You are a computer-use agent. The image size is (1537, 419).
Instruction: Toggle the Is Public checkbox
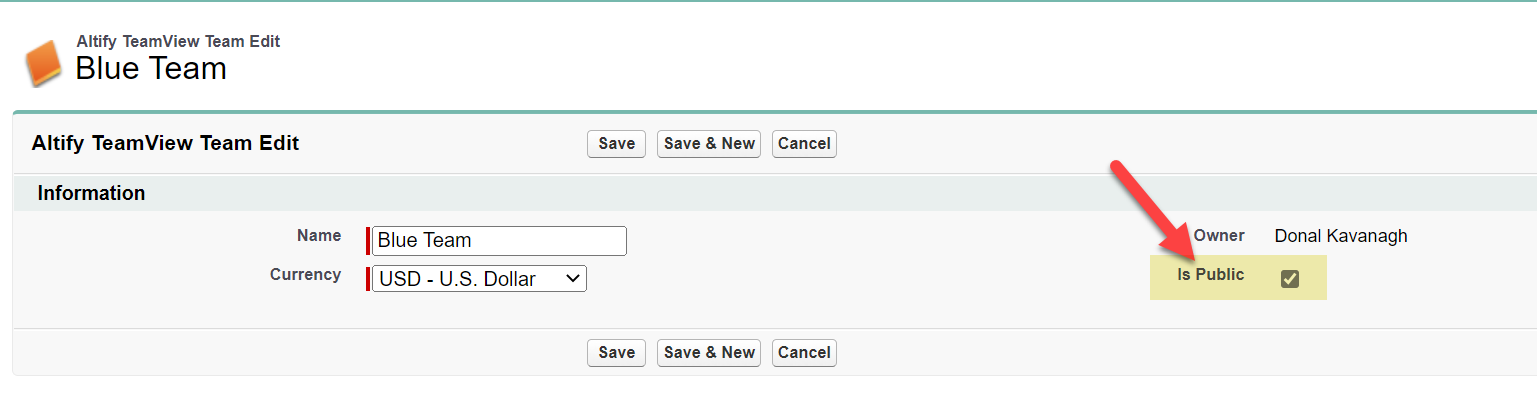[x=1290, y=279]
